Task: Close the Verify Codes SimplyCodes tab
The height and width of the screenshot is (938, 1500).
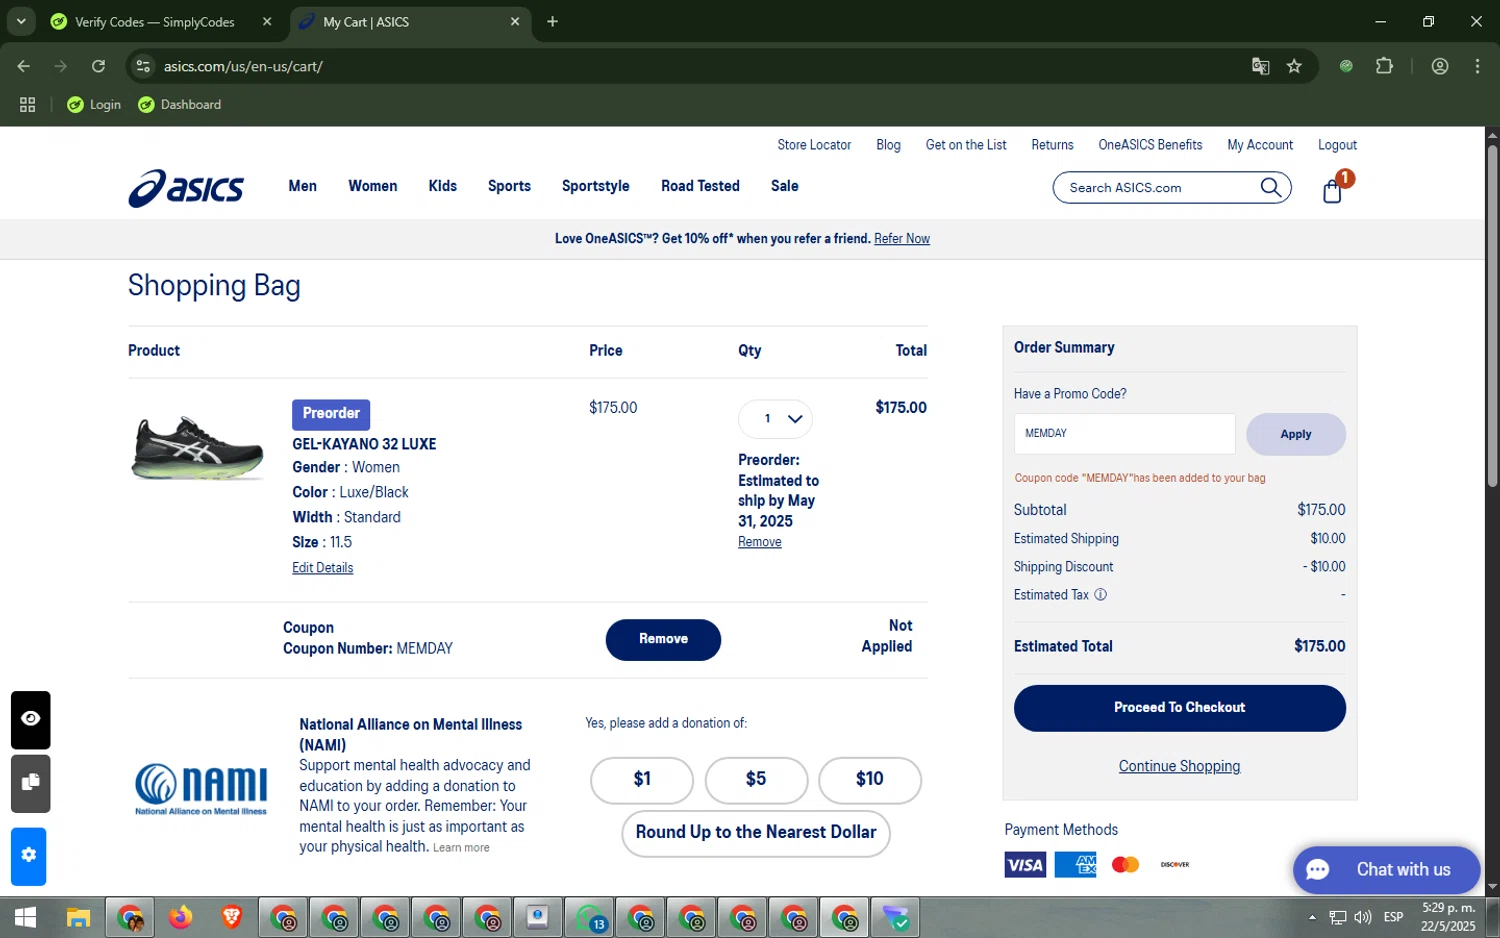Action: (x=267, y=21)
